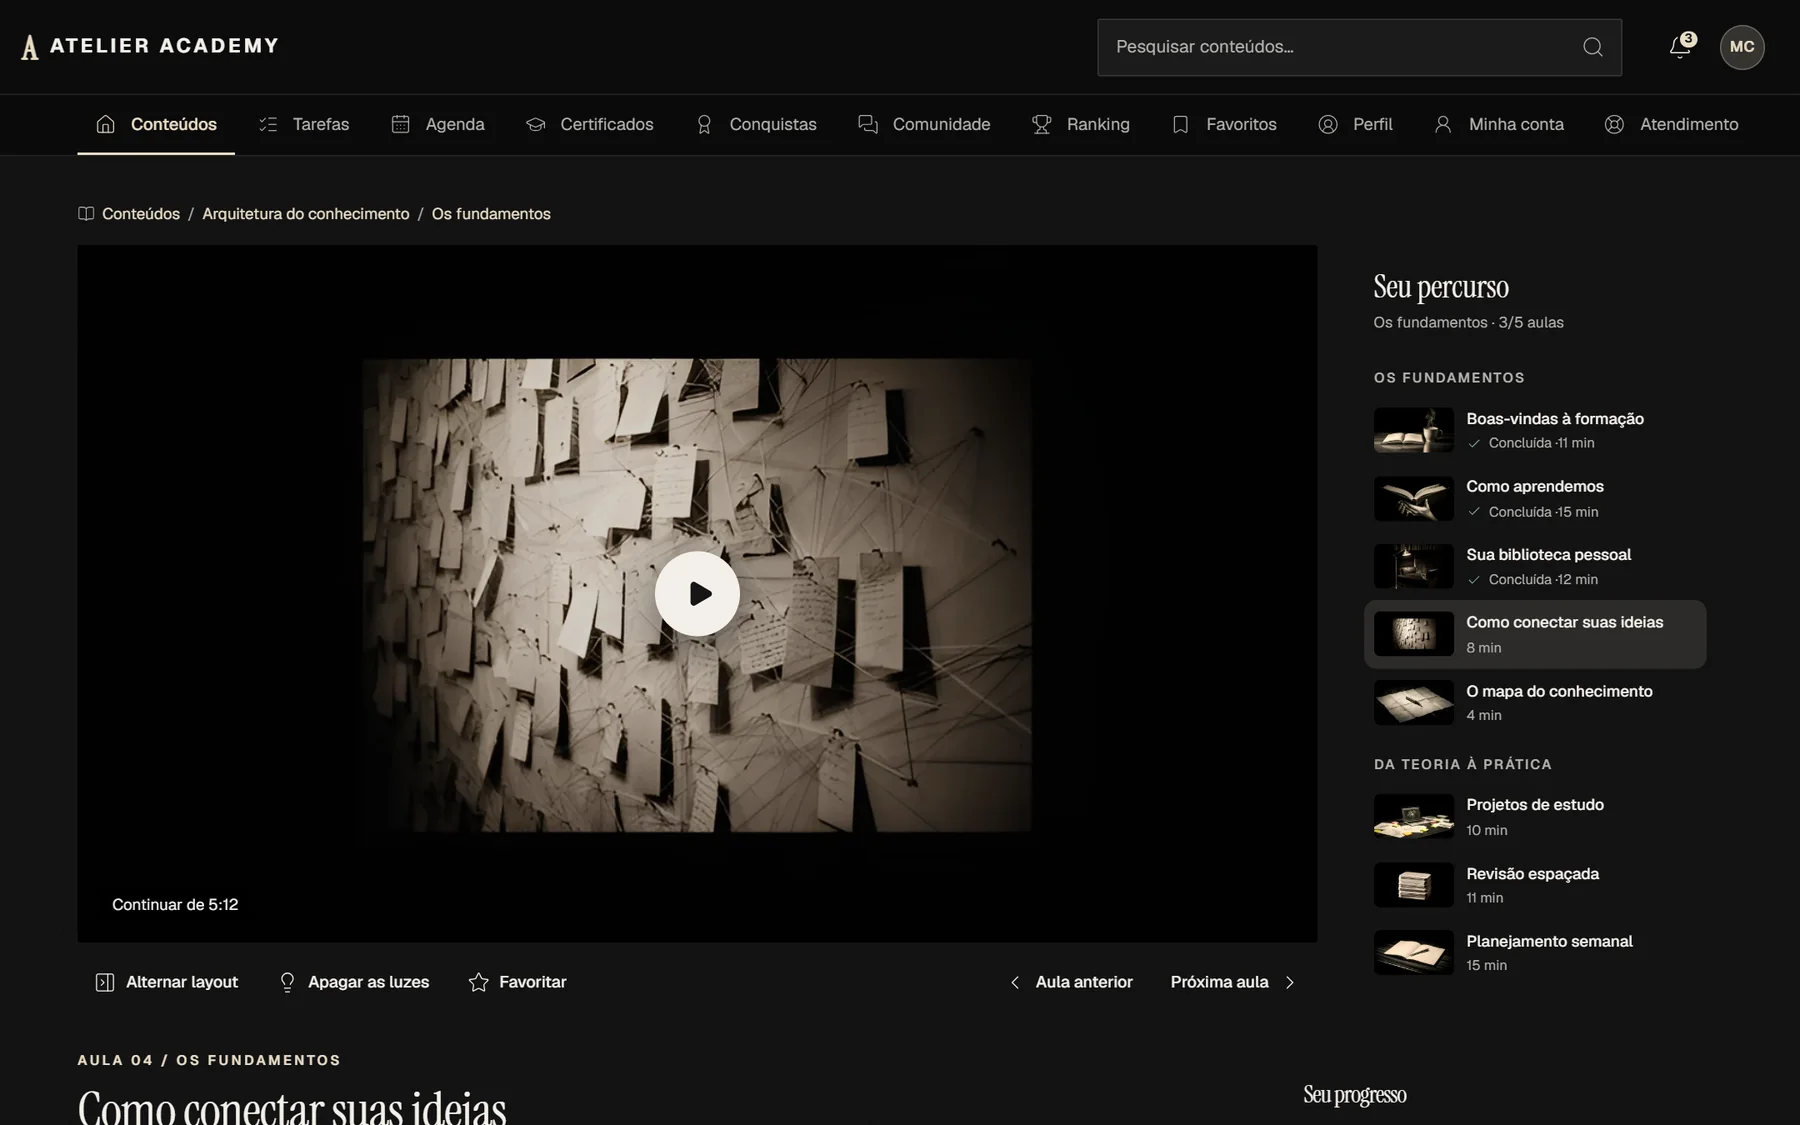Open the Ranking tab
Screen dimensions: 1800x1125
(x=1081, y=124)
